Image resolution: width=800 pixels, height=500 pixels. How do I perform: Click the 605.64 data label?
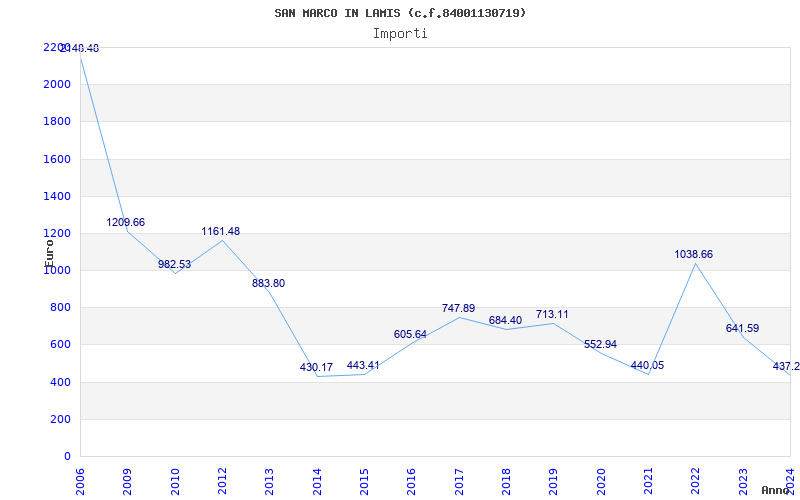410,334
